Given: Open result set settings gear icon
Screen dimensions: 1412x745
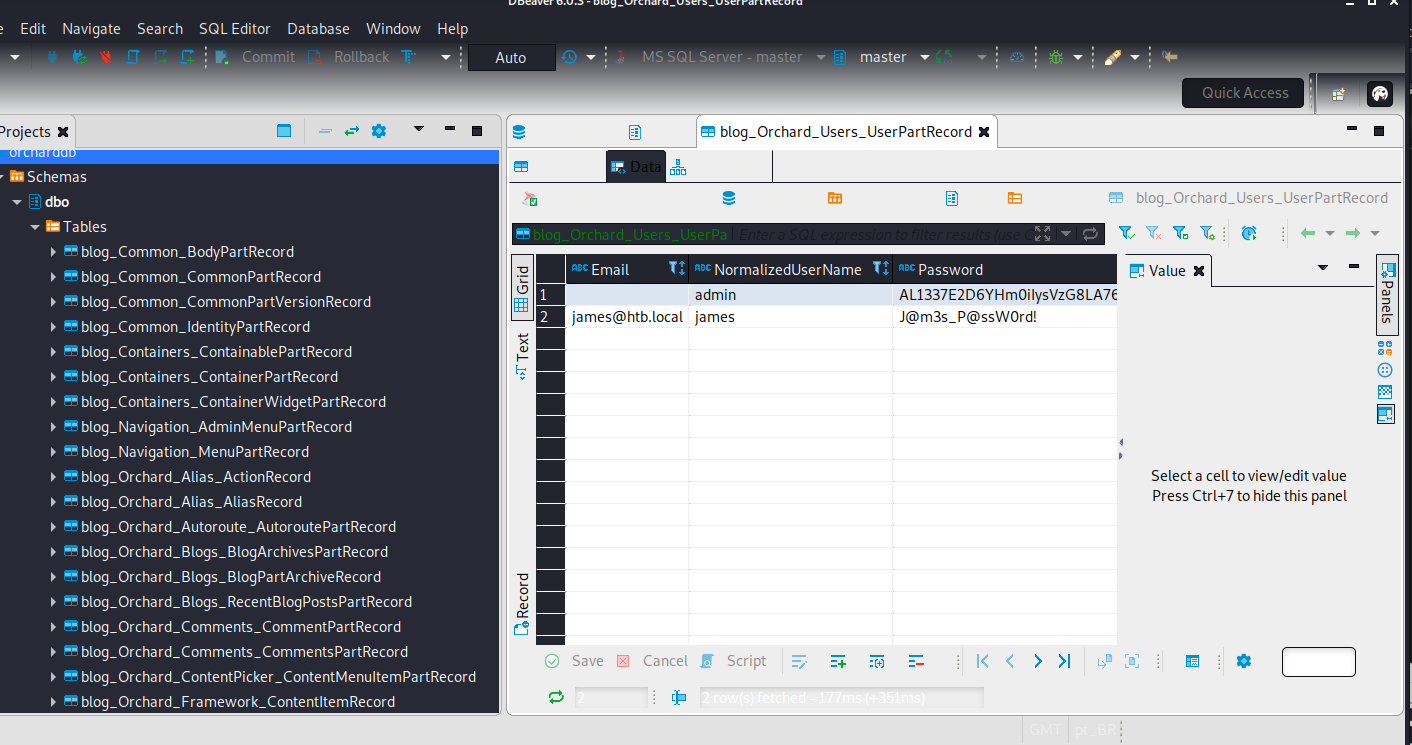Looking at the screenshot, I should (1244, 661).
